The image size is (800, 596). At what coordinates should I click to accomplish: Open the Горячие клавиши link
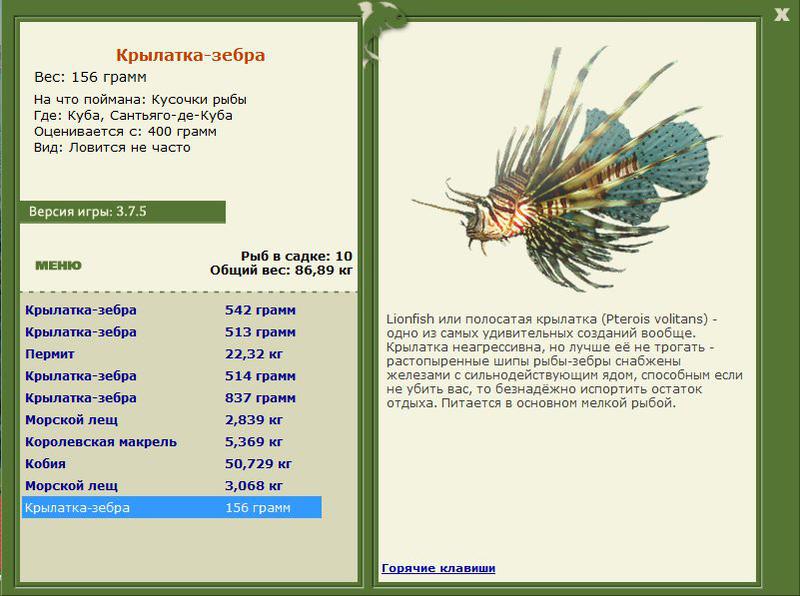438,568
